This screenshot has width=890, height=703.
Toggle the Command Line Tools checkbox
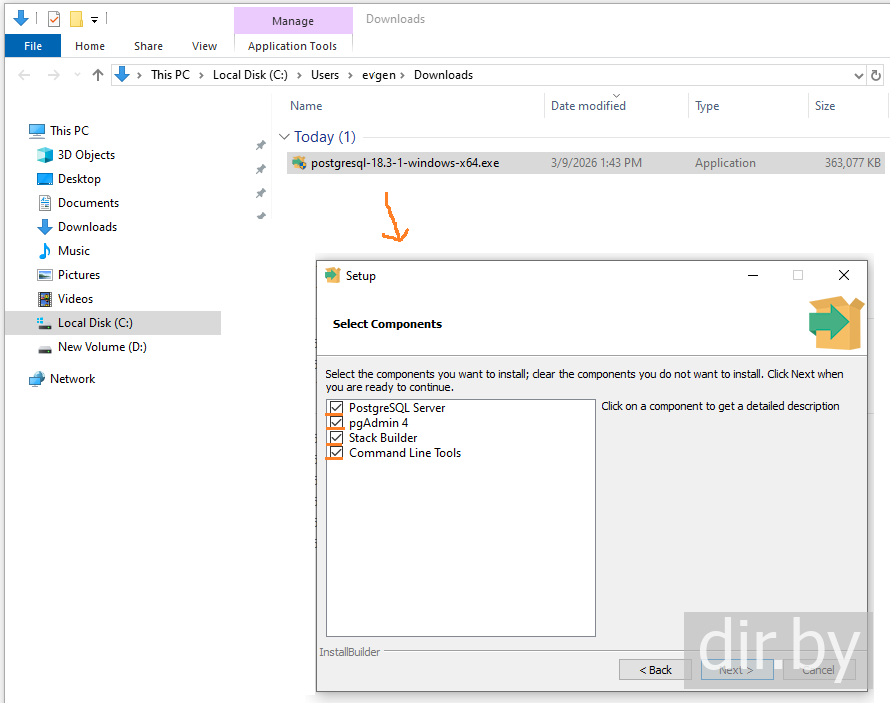(x=336, y=453)
